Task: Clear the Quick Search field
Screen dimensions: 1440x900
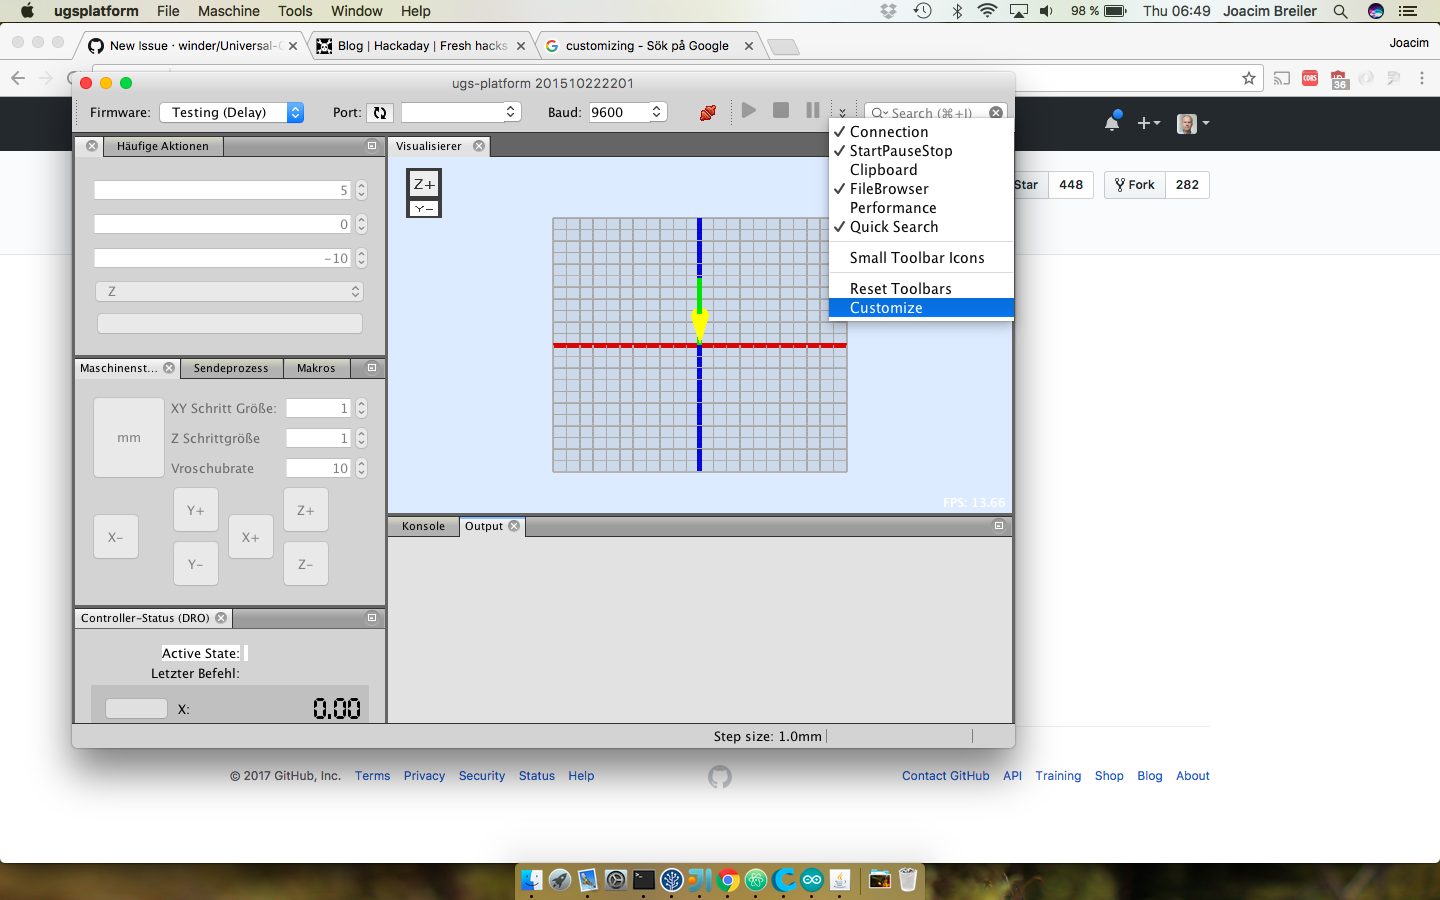Action: (x=996, y=113)
